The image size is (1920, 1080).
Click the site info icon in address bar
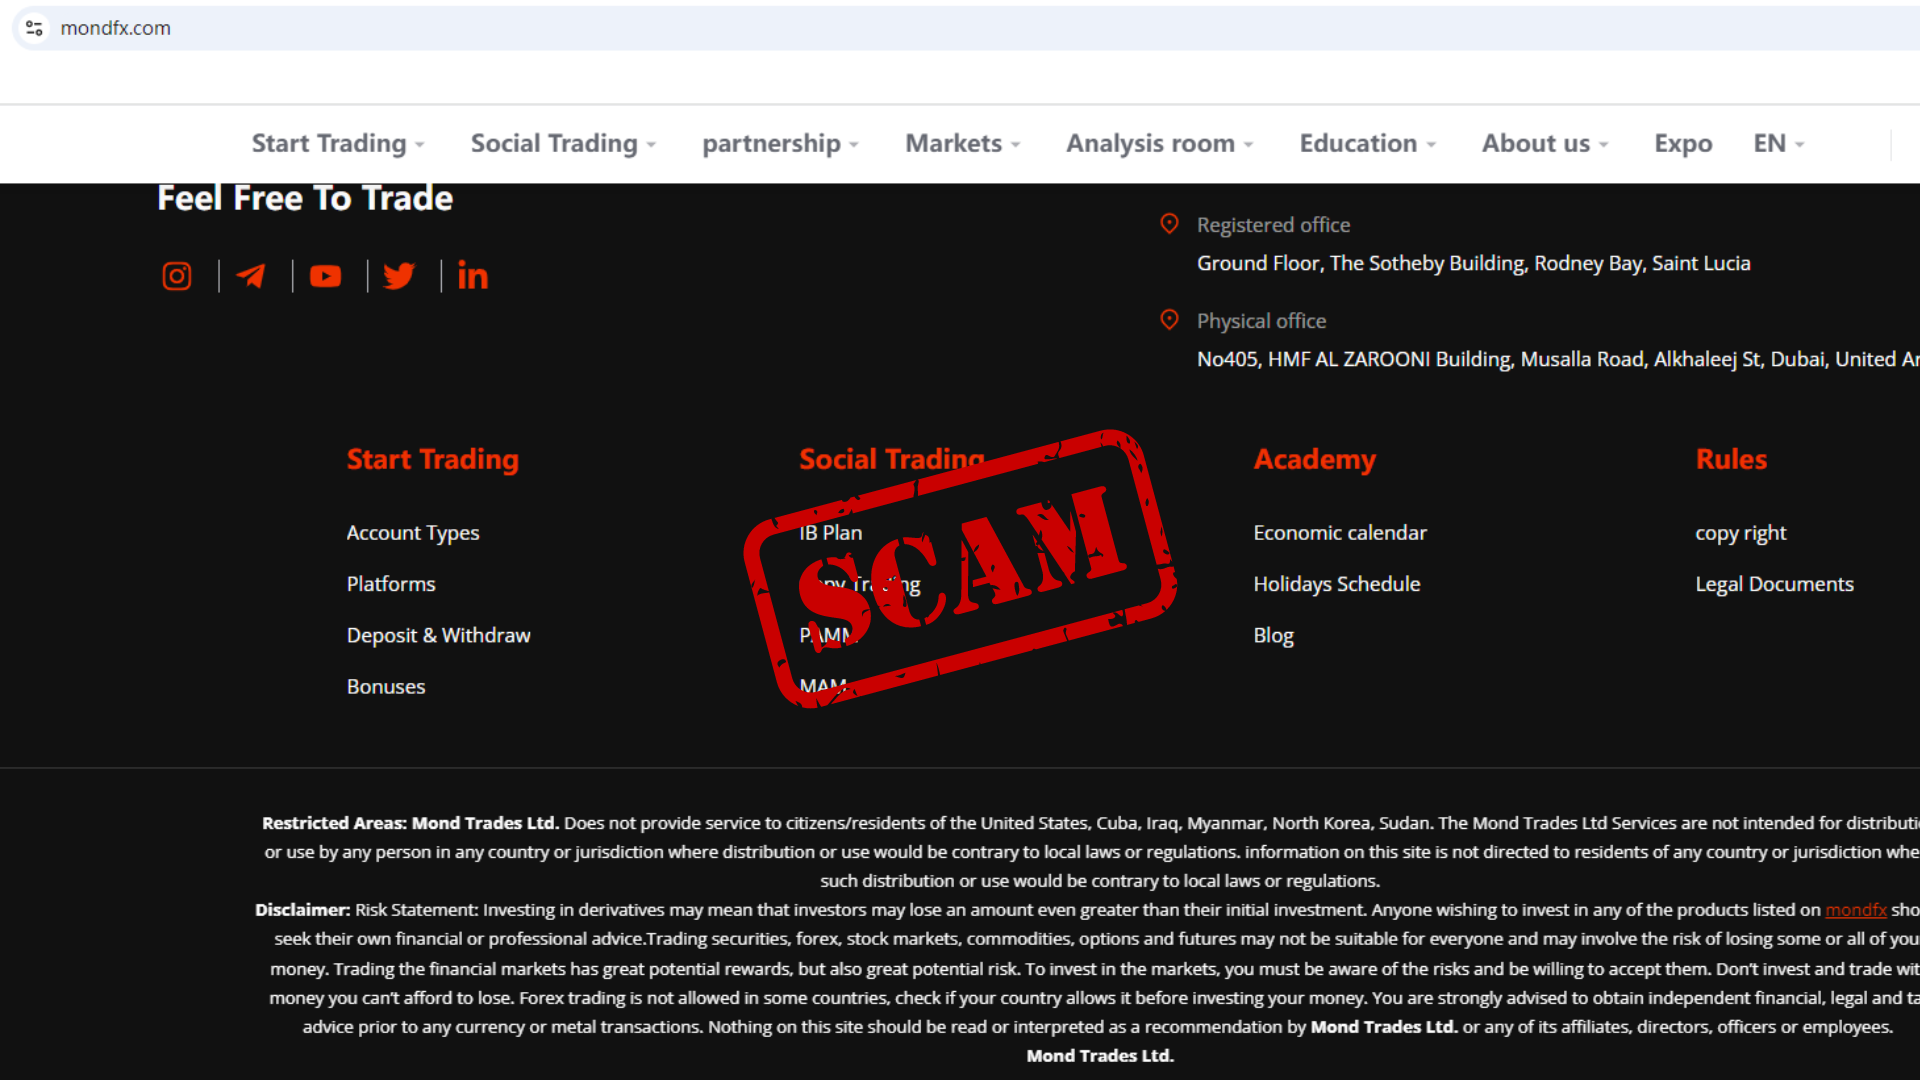(34, 28)
